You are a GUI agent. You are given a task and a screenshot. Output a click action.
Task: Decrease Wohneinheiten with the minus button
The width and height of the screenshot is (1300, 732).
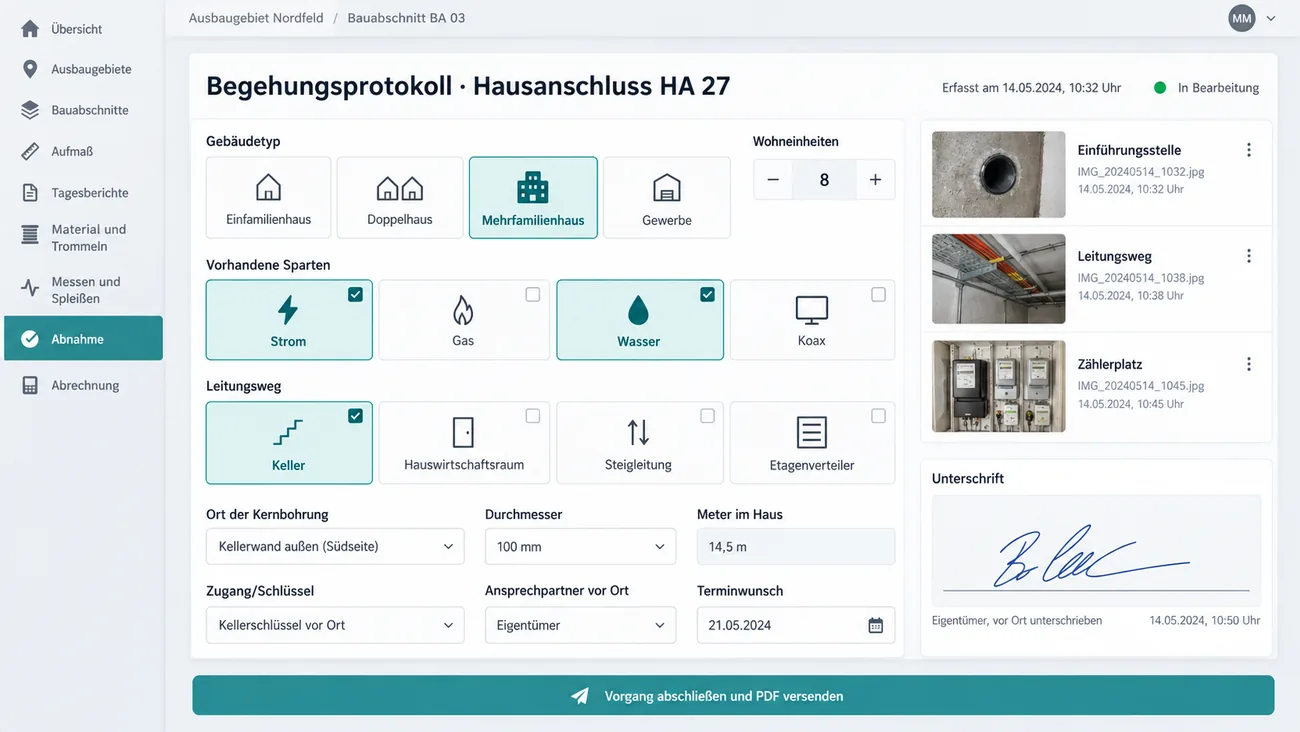click(x=773, y=180)
